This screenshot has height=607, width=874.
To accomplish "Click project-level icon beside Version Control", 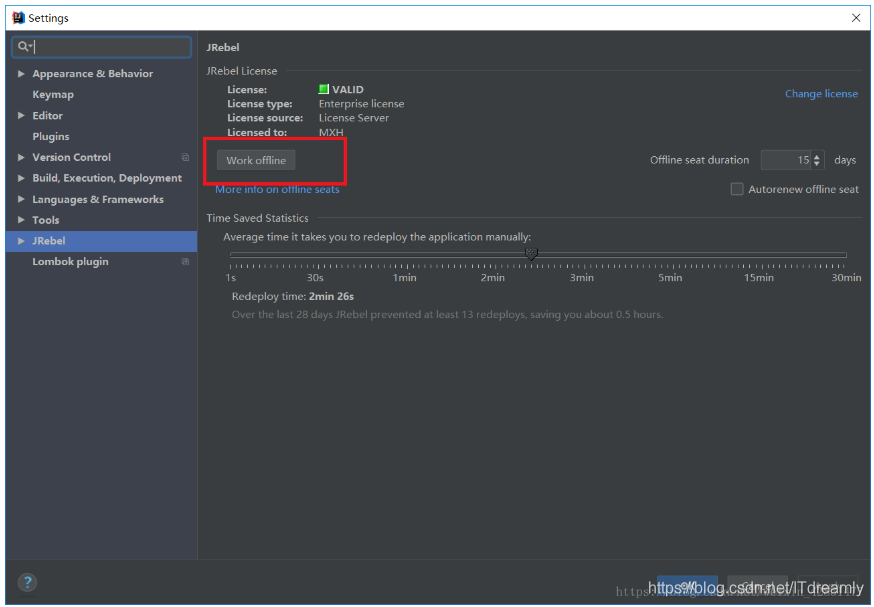I will point(185,158).
